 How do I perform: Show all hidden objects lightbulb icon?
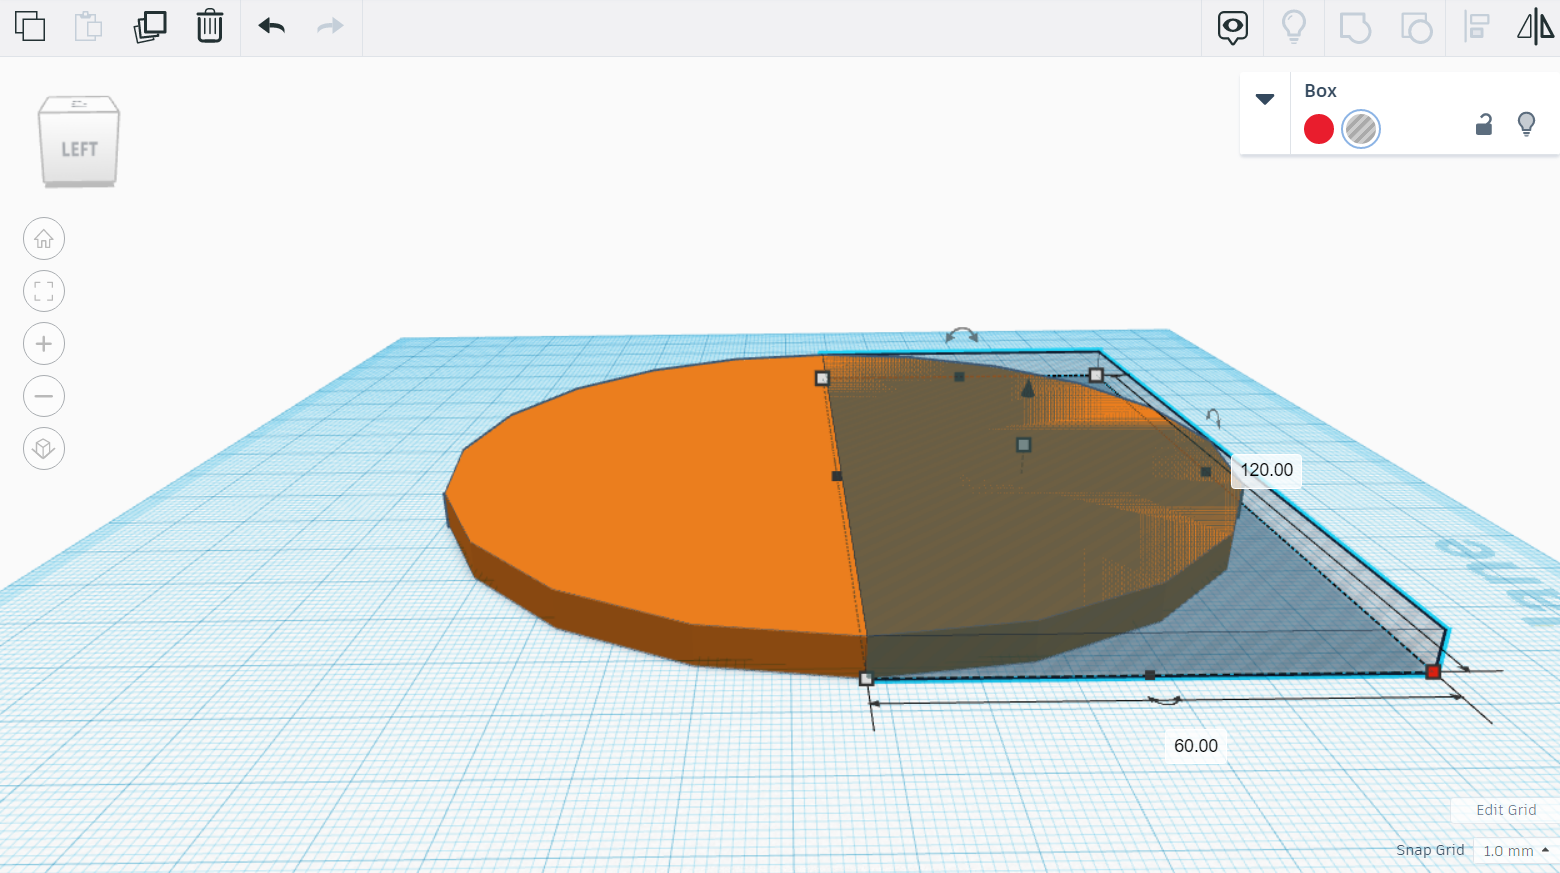coord(1294,27)
